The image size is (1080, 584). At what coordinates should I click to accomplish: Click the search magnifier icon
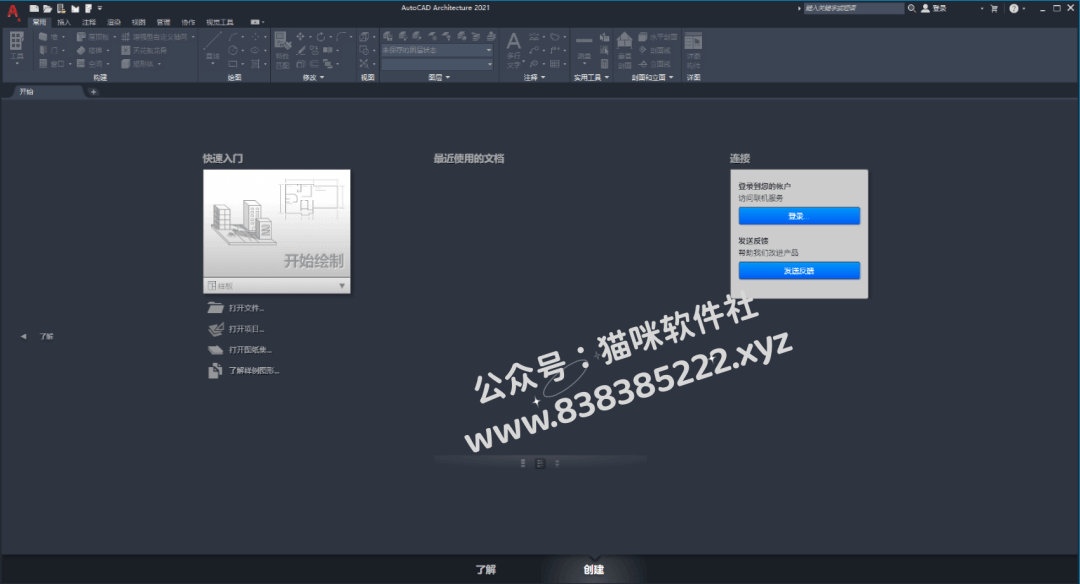tap(911, 8)
